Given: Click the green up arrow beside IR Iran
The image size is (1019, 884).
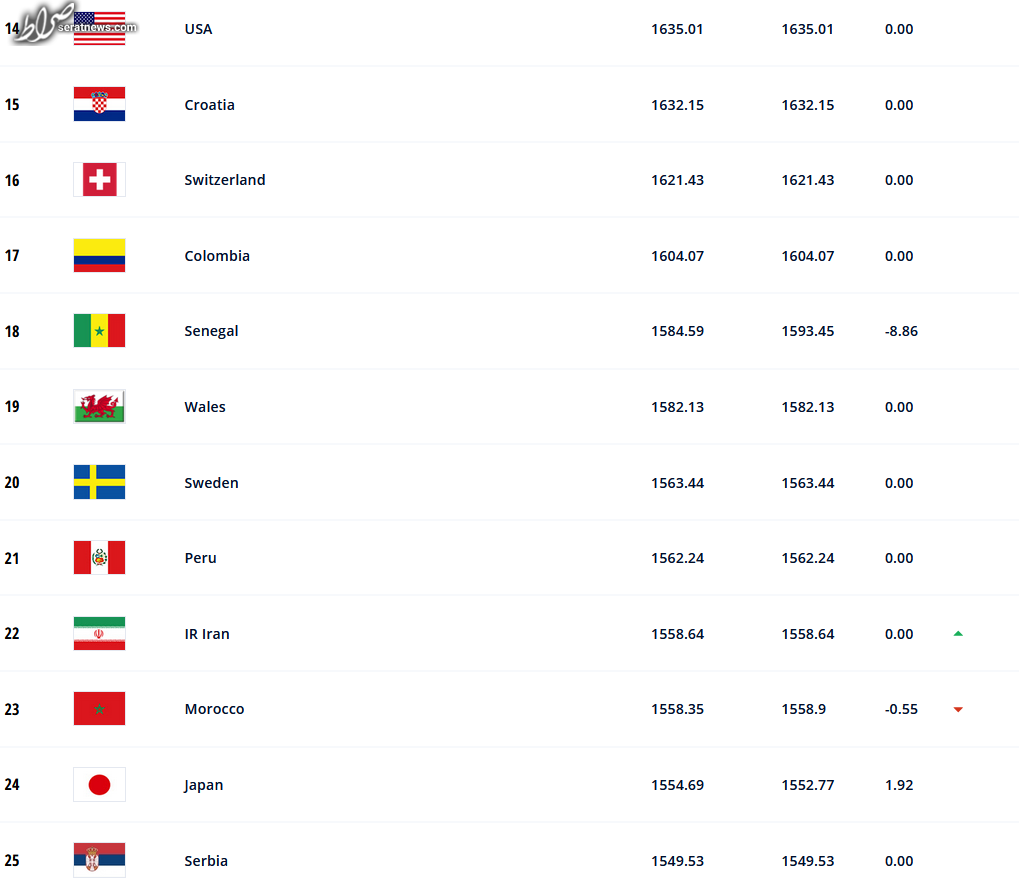Looking at the screenshot, I should (958, 633).
